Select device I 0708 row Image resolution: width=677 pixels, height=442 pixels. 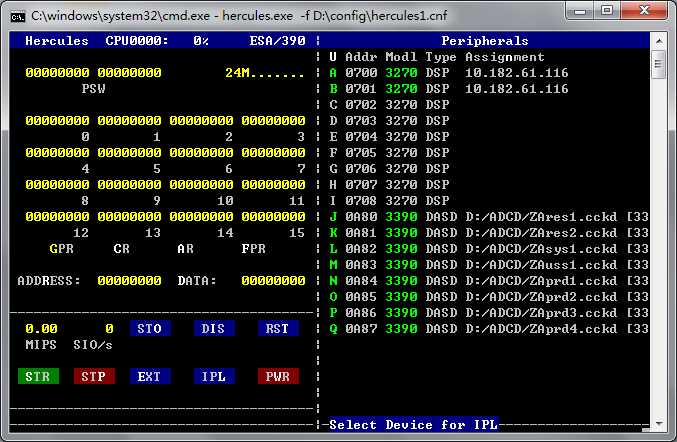[389, 200]
